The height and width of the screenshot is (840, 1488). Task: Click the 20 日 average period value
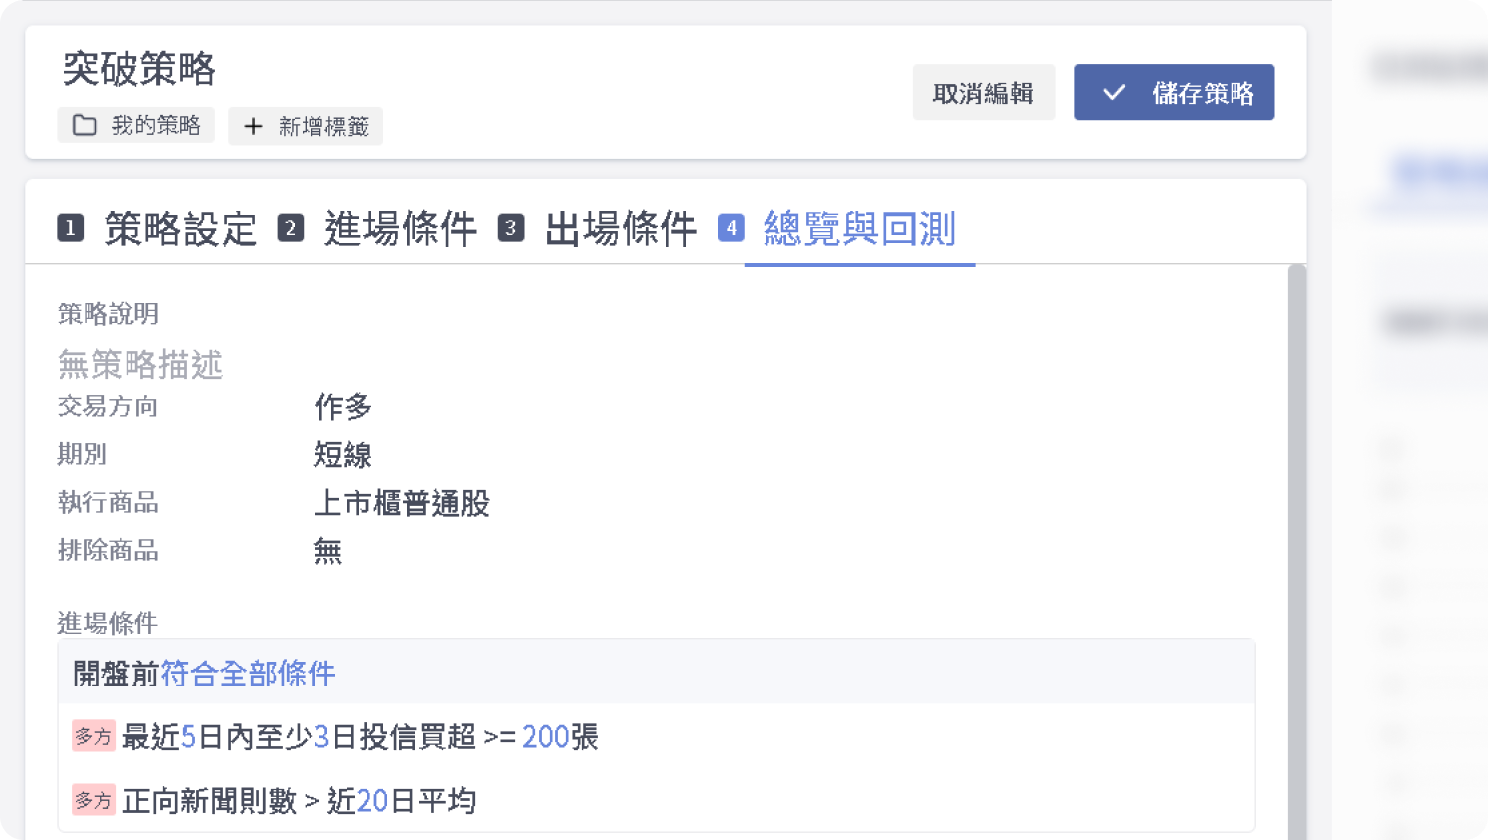(372, 801)
